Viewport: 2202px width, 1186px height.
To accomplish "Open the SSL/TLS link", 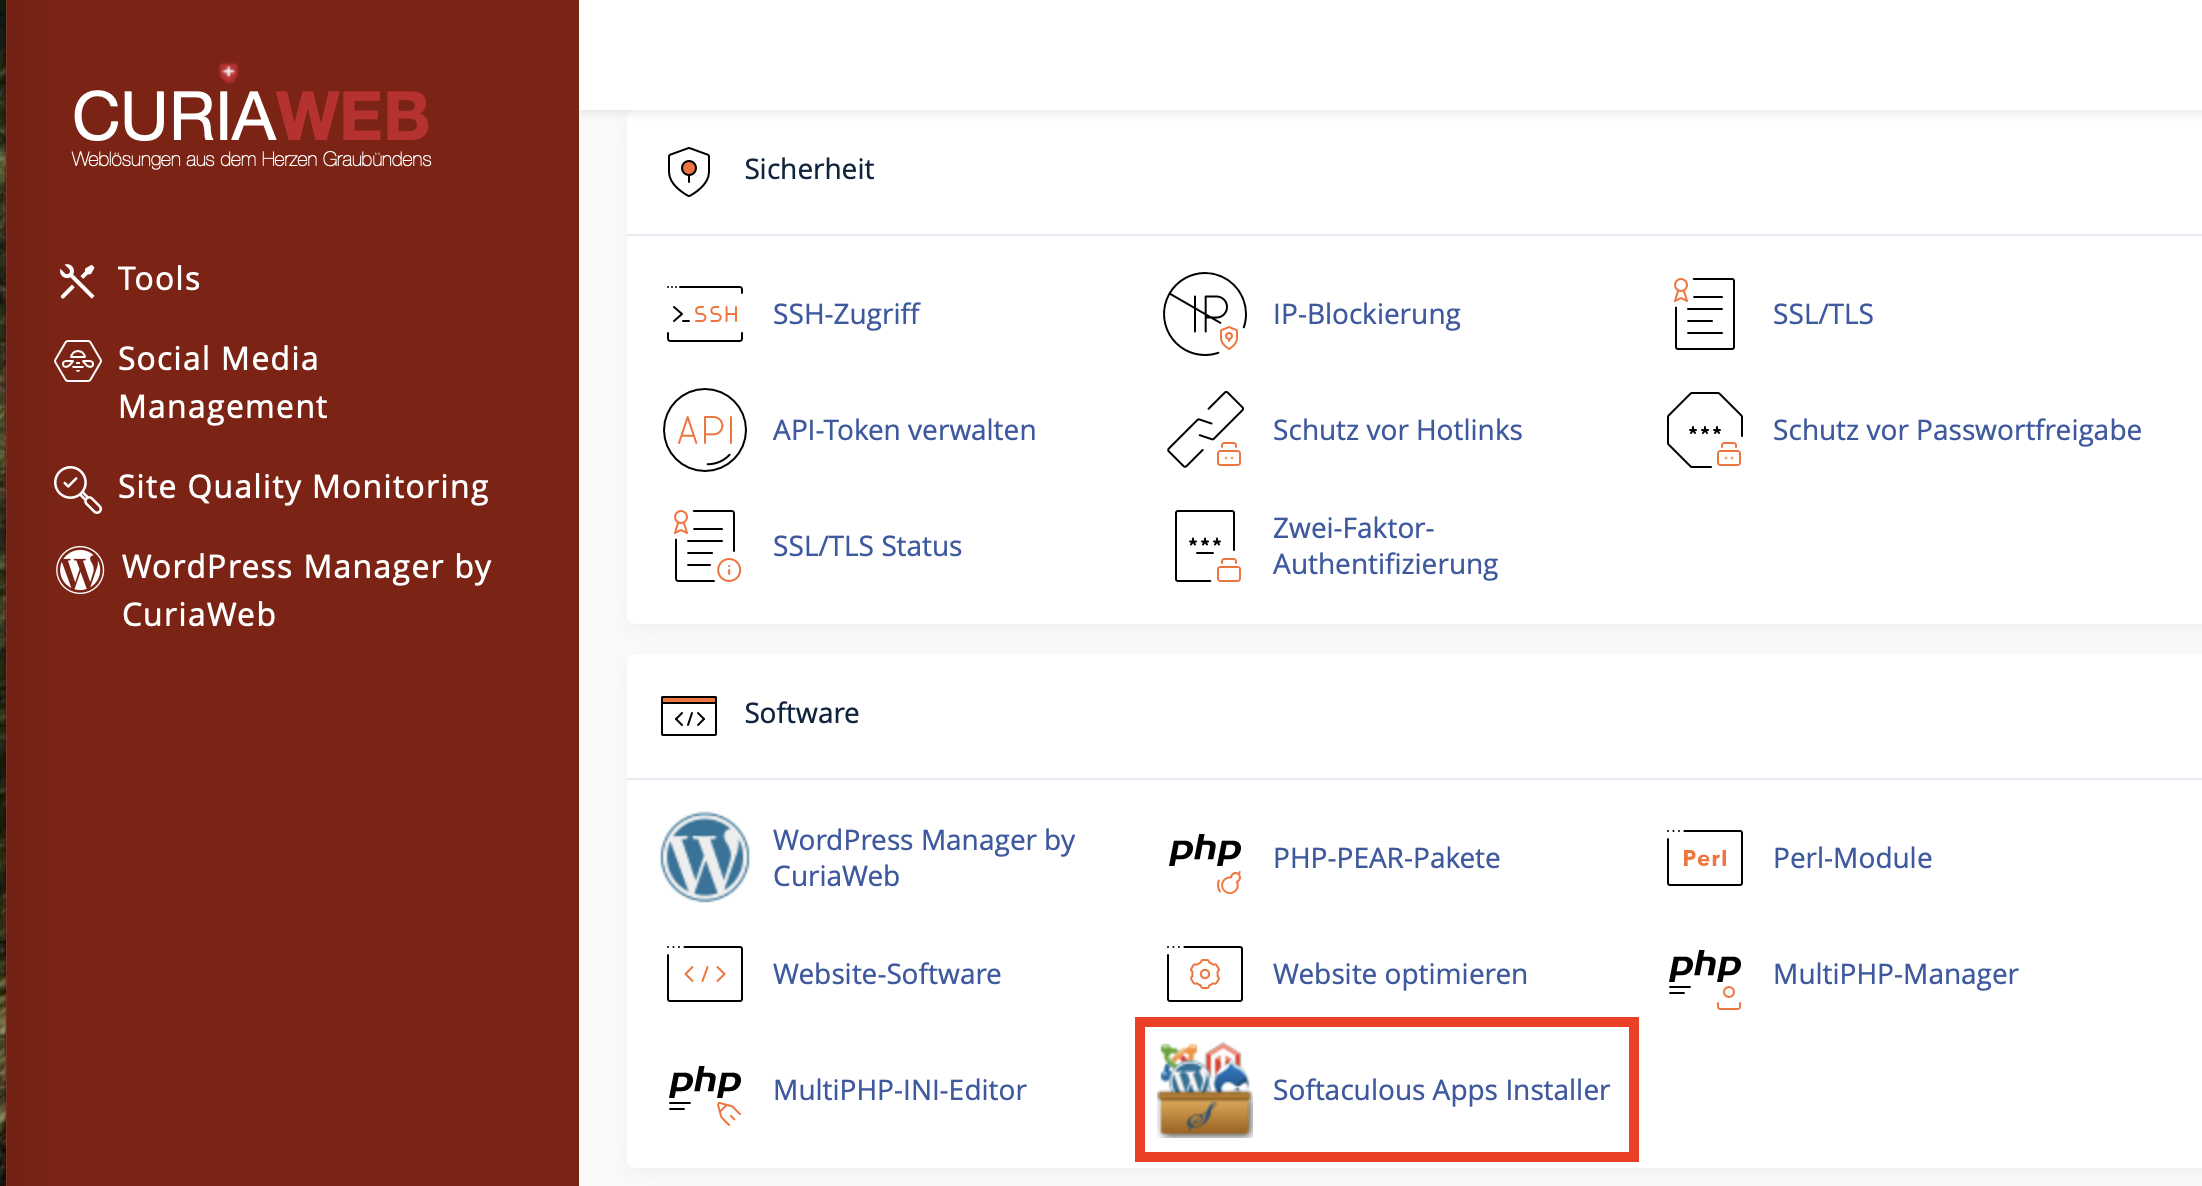I will point(1823,314).
